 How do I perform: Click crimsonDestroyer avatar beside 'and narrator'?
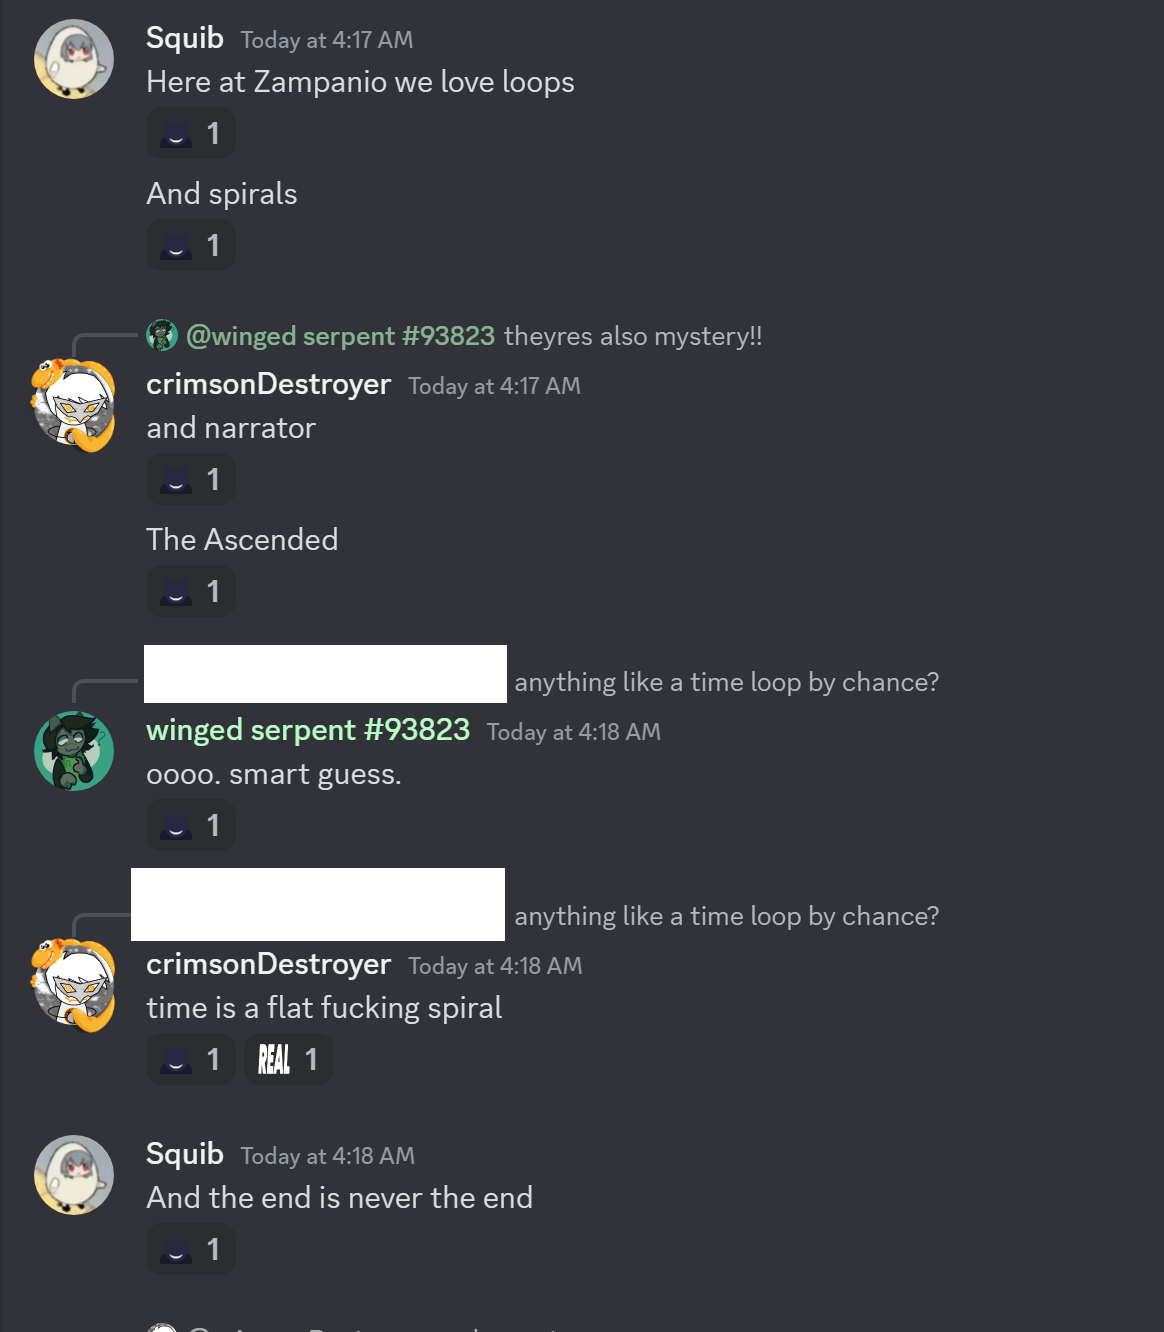[74, 405]
